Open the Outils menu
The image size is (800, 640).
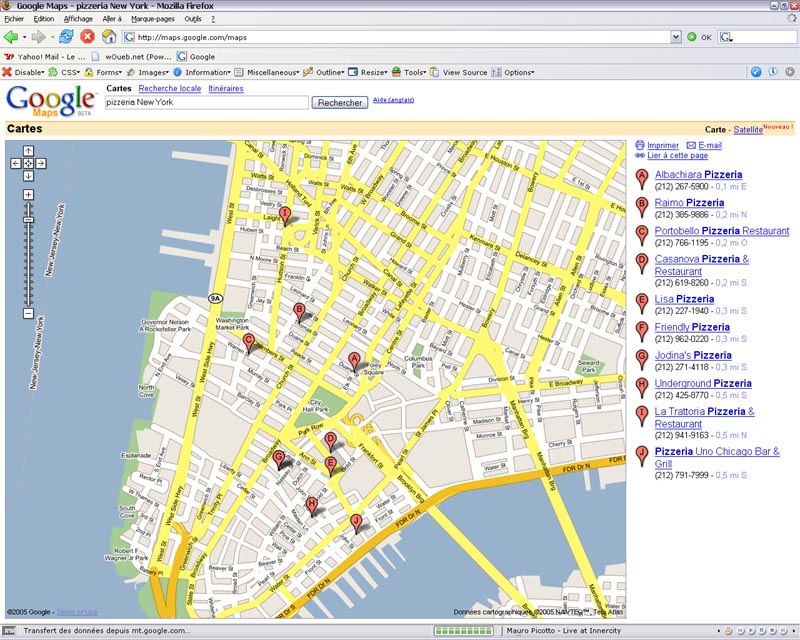(x=193, y=19)
